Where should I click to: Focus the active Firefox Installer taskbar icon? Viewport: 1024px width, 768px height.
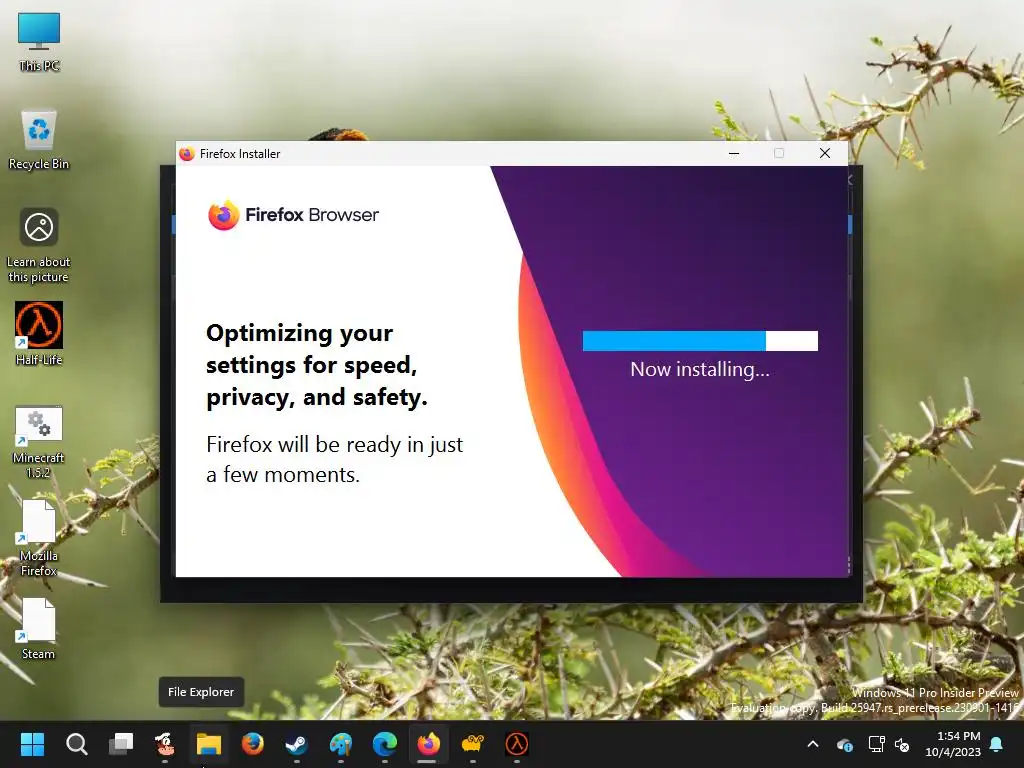point(428,743)
